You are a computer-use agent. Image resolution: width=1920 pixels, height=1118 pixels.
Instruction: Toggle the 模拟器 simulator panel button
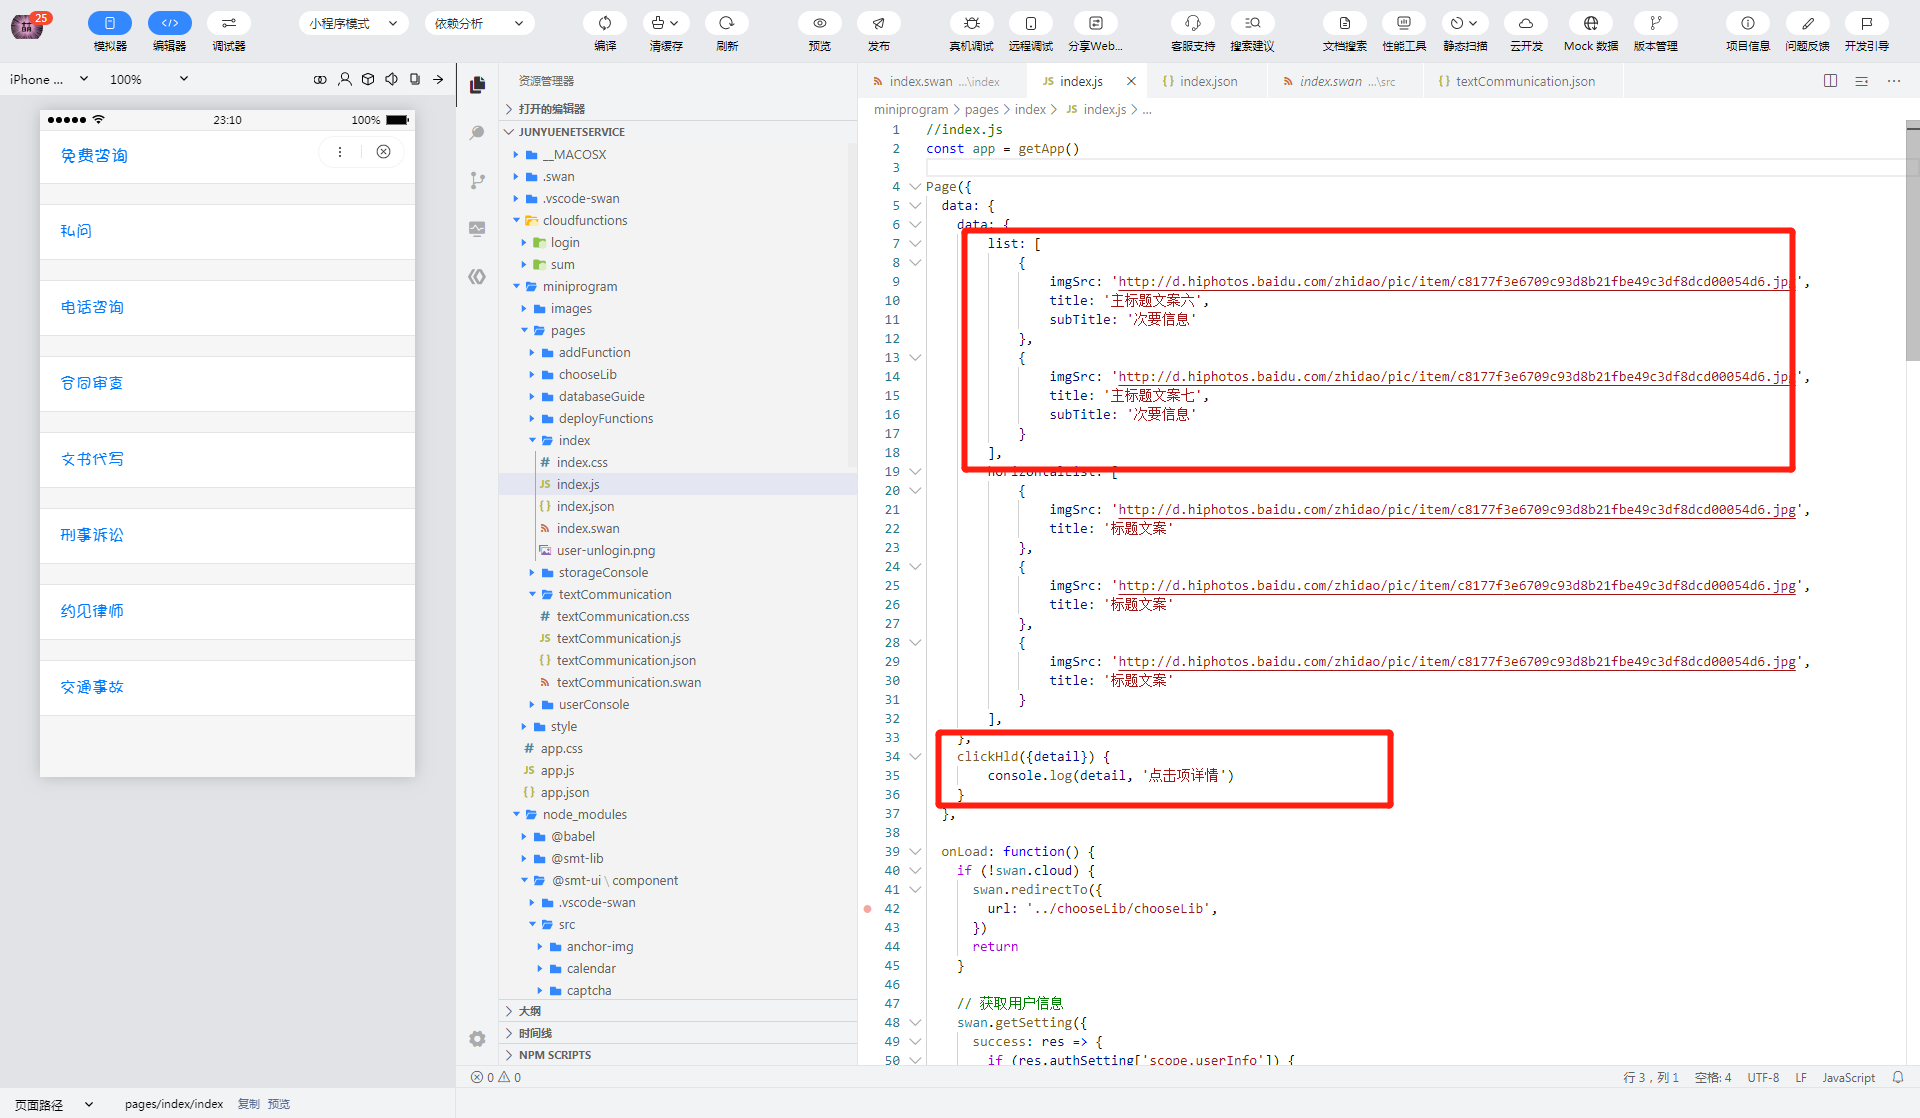pos(110,23)
